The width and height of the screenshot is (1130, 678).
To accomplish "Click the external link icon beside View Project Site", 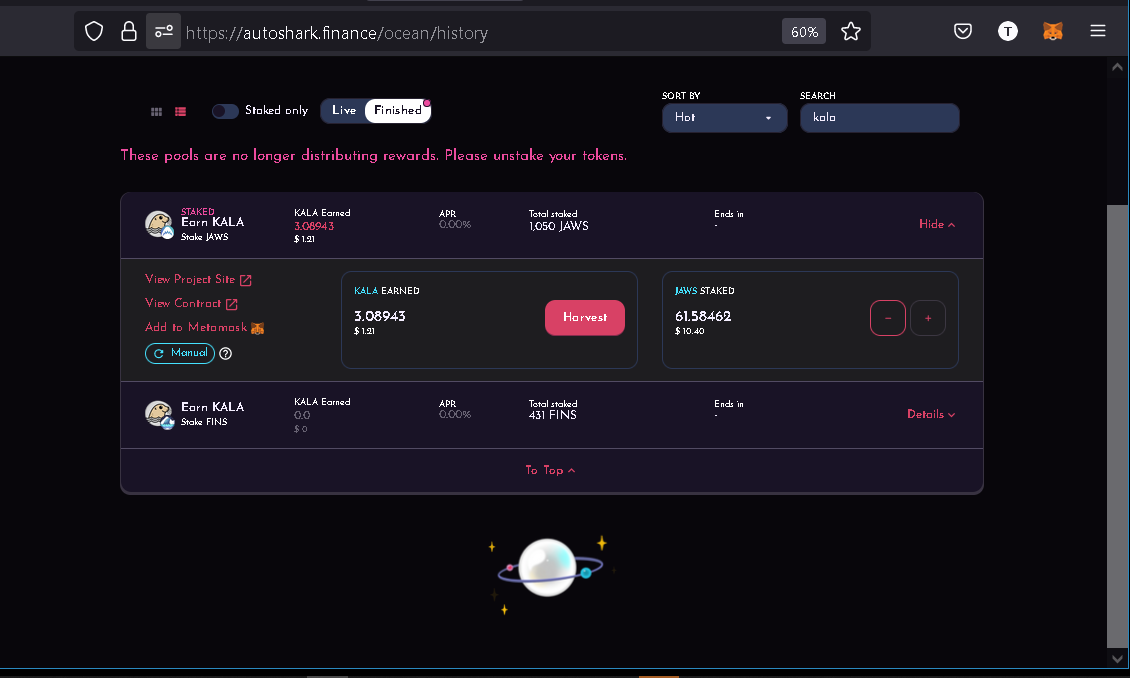I will coord(246,280).
